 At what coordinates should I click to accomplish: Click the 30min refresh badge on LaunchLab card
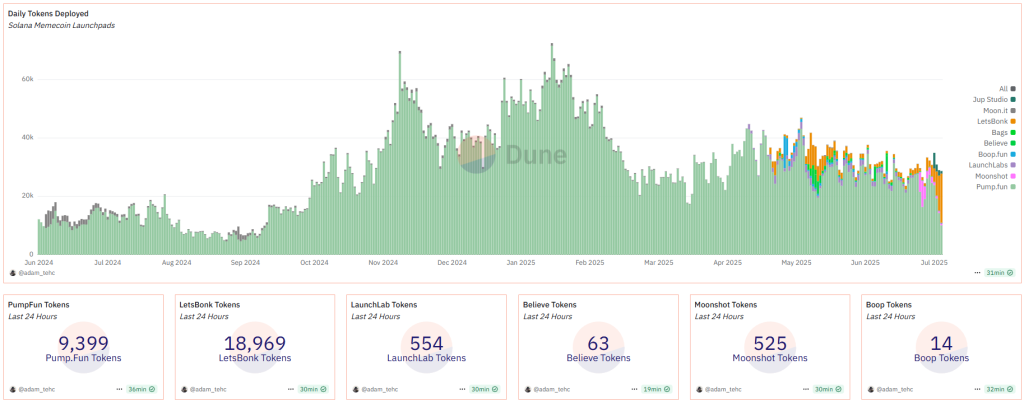(485, 388)
